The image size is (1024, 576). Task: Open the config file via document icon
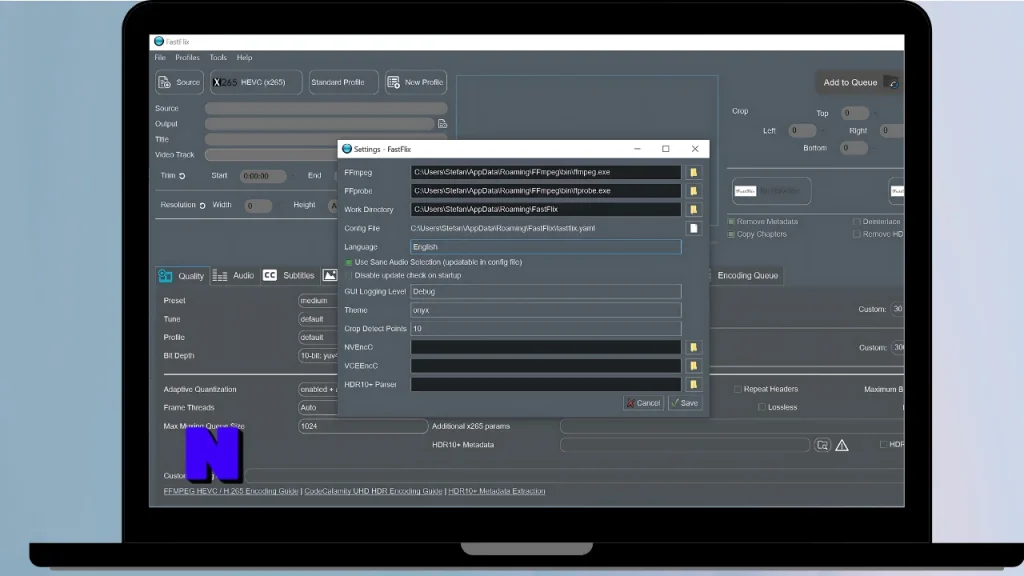point(694,229)
